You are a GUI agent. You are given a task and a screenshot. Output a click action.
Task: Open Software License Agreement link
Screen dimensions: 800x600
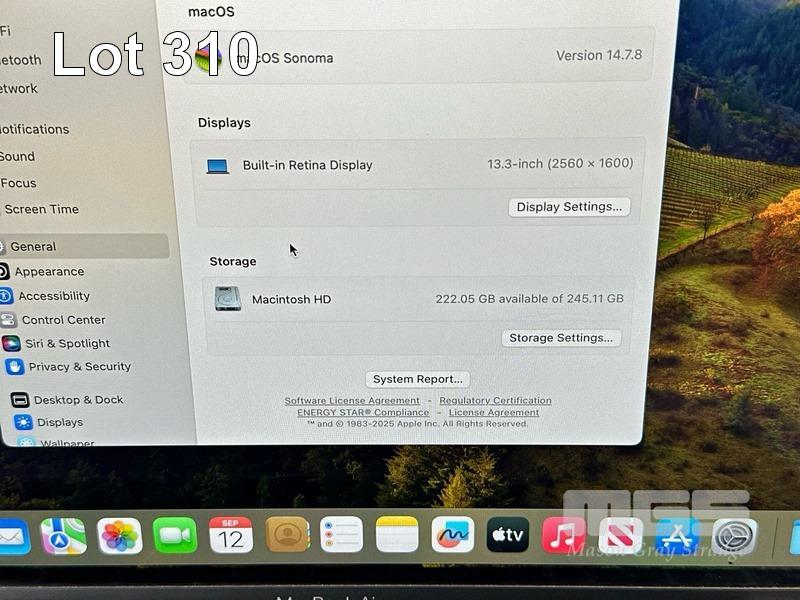[x=352, y=401]
